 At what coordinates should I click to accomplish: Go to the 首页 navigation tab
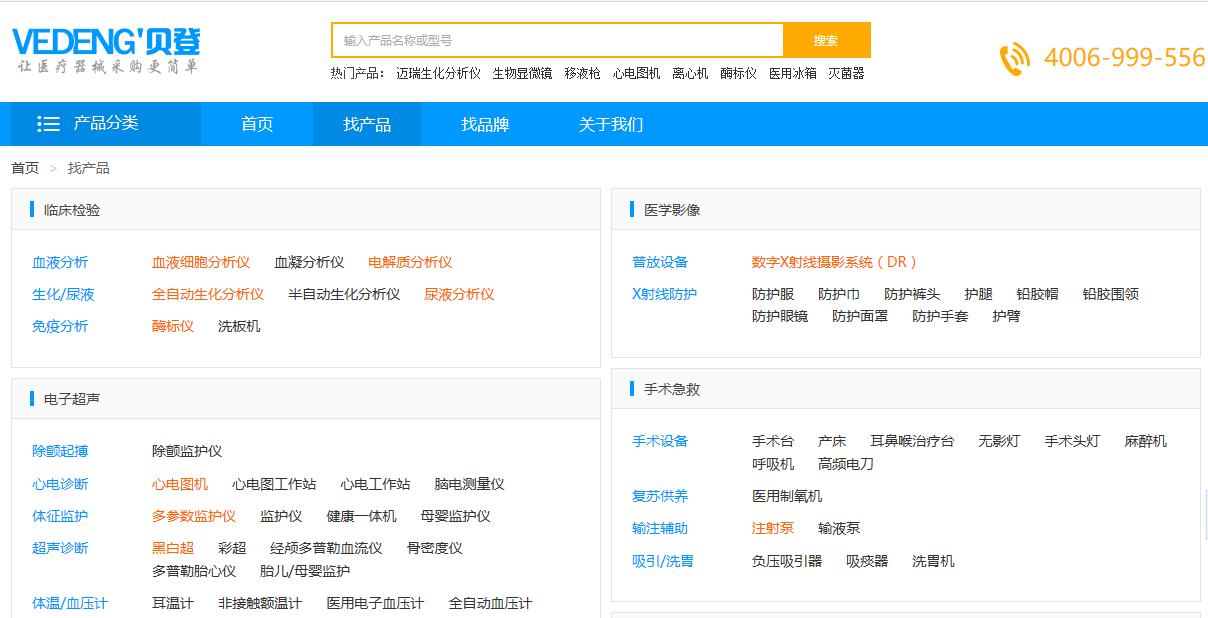click(257, 124)
